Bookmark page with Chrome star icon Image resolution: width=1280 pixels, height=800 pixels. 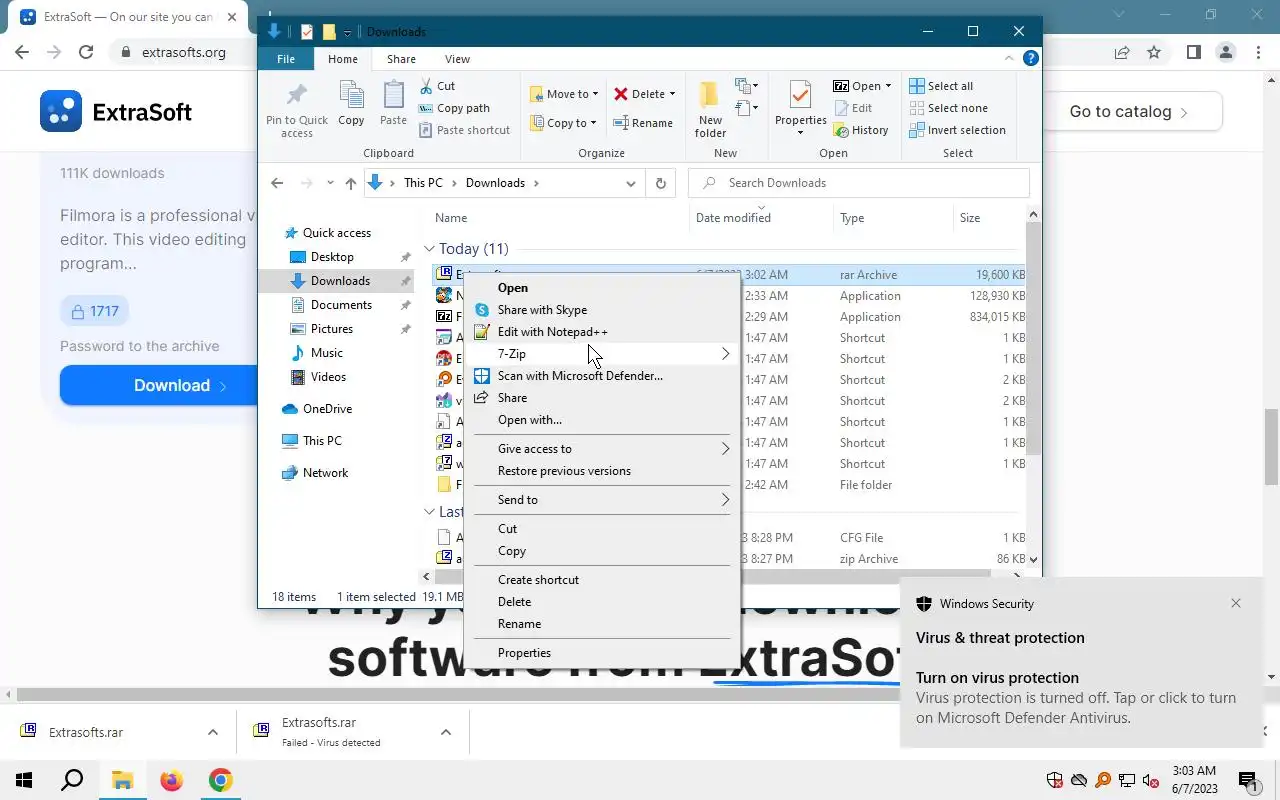pos(1154,52)
